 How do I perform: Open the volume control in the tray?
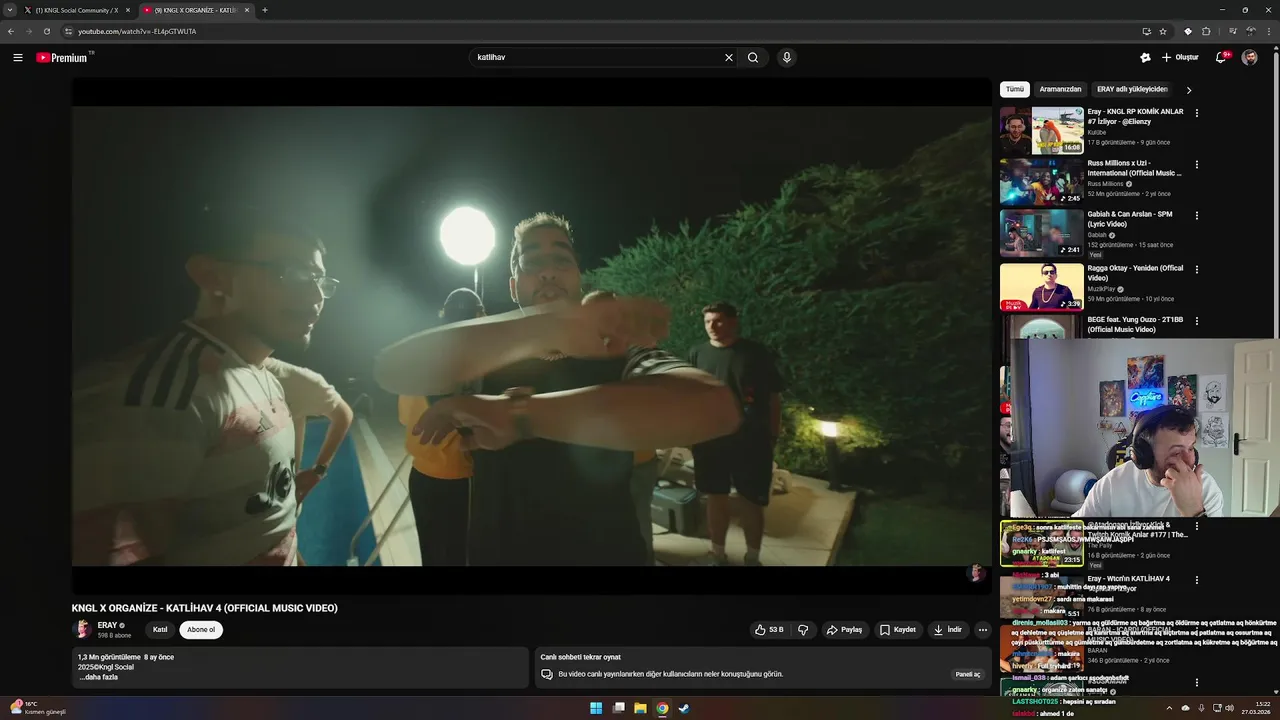click(x=1229, y=708)
